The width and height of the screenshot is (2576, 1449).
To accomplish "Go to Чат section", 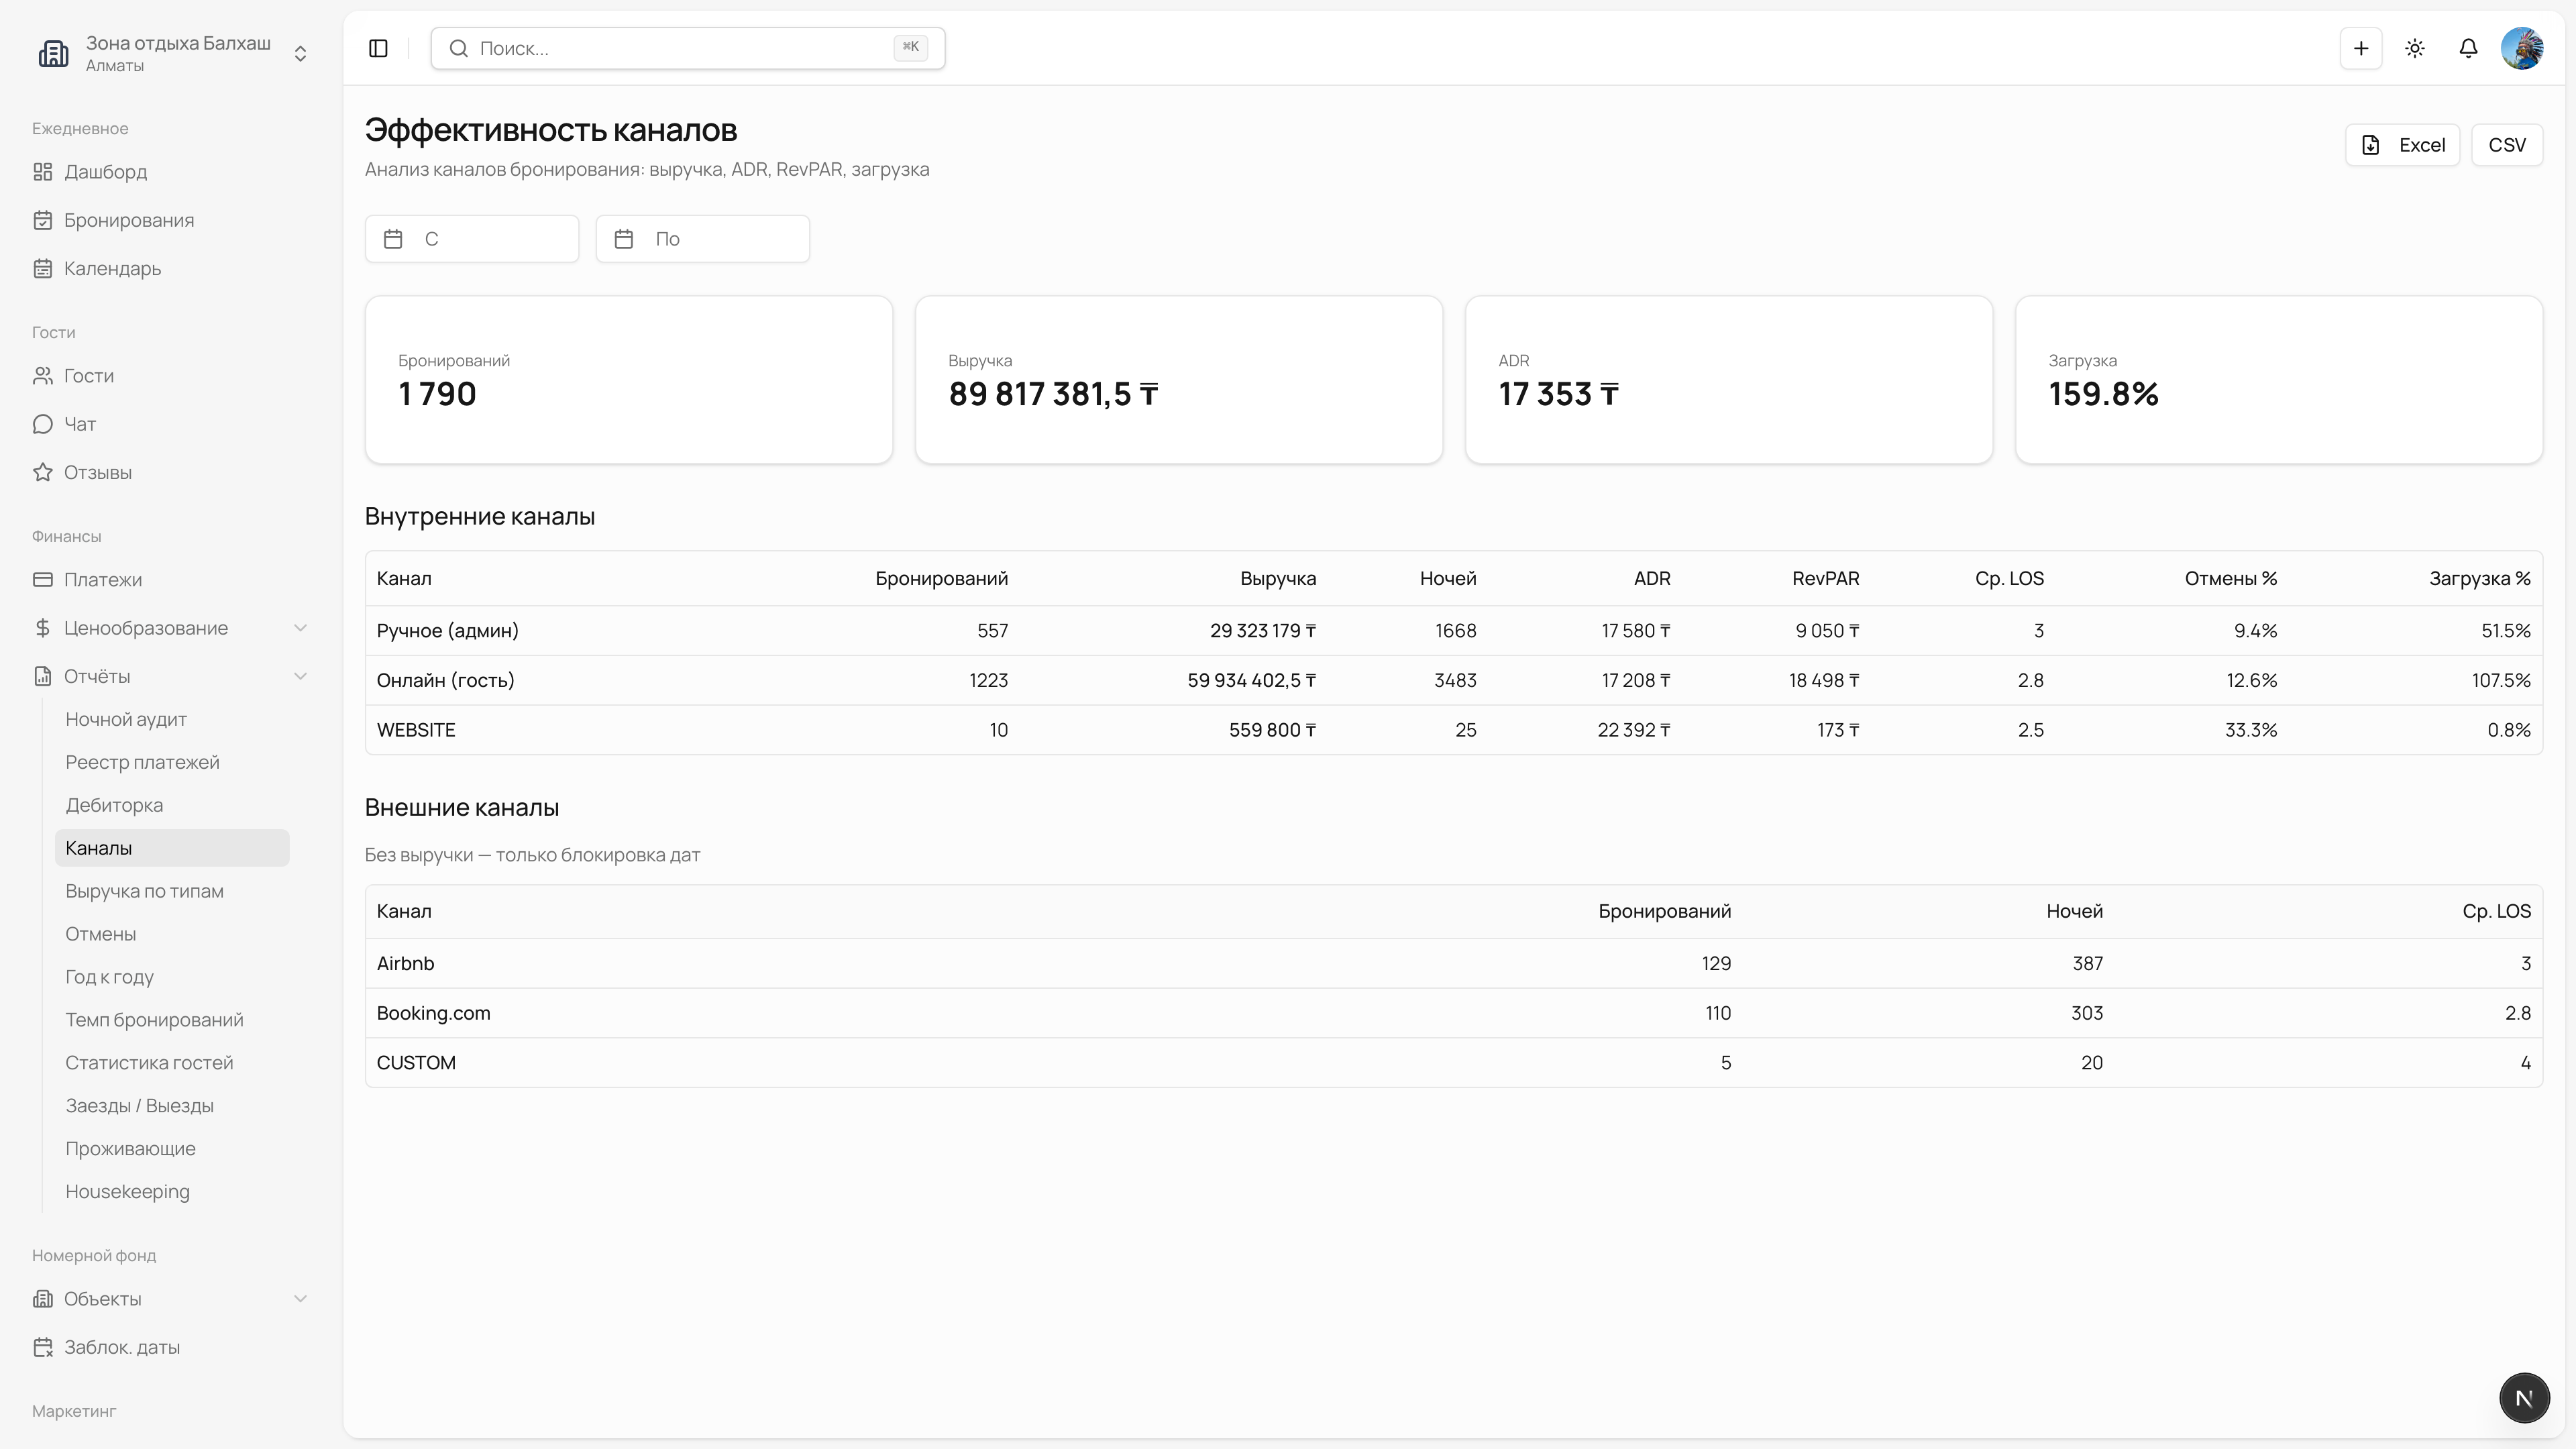I will 80,424.
